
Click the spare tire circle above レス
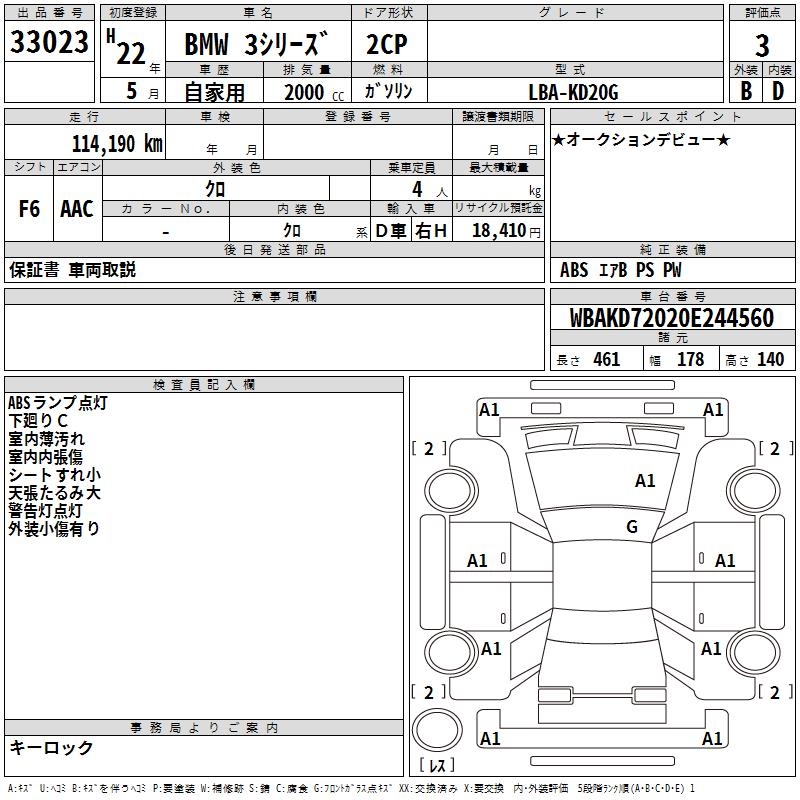point(437,730)
